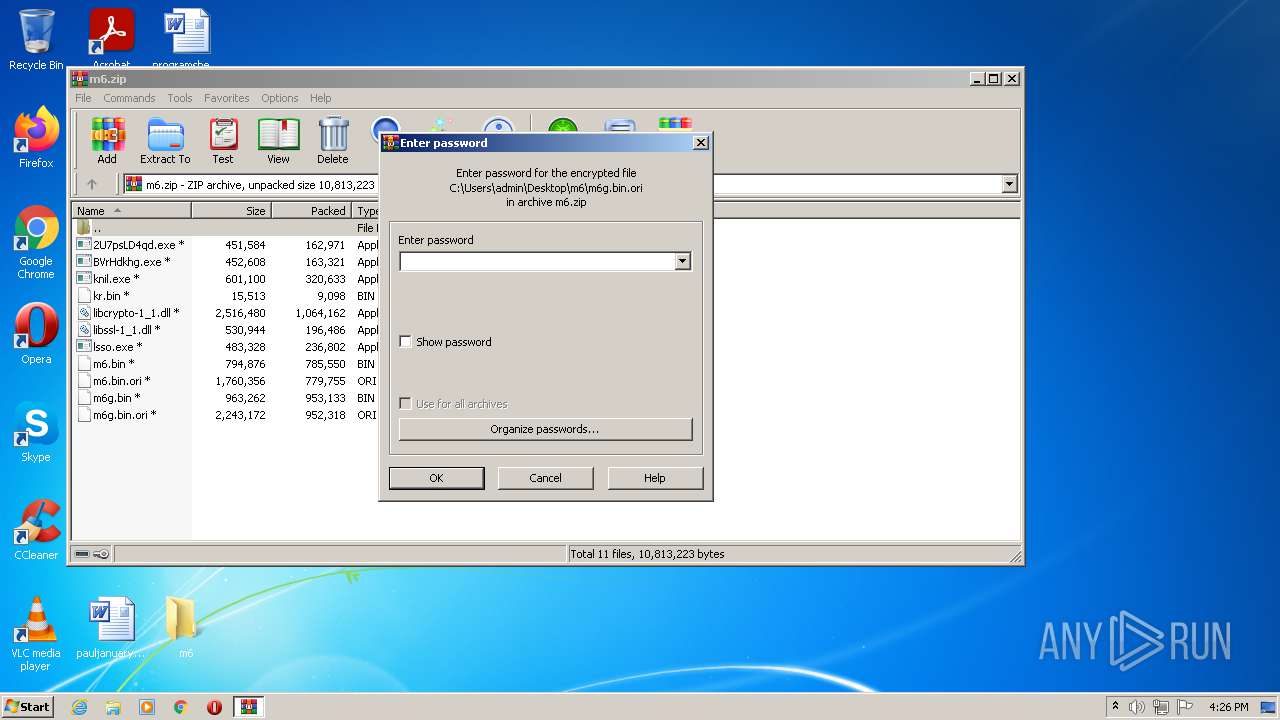The image size is (1280, 720).
Task: Run the Test archive tool
Action: 223,140
